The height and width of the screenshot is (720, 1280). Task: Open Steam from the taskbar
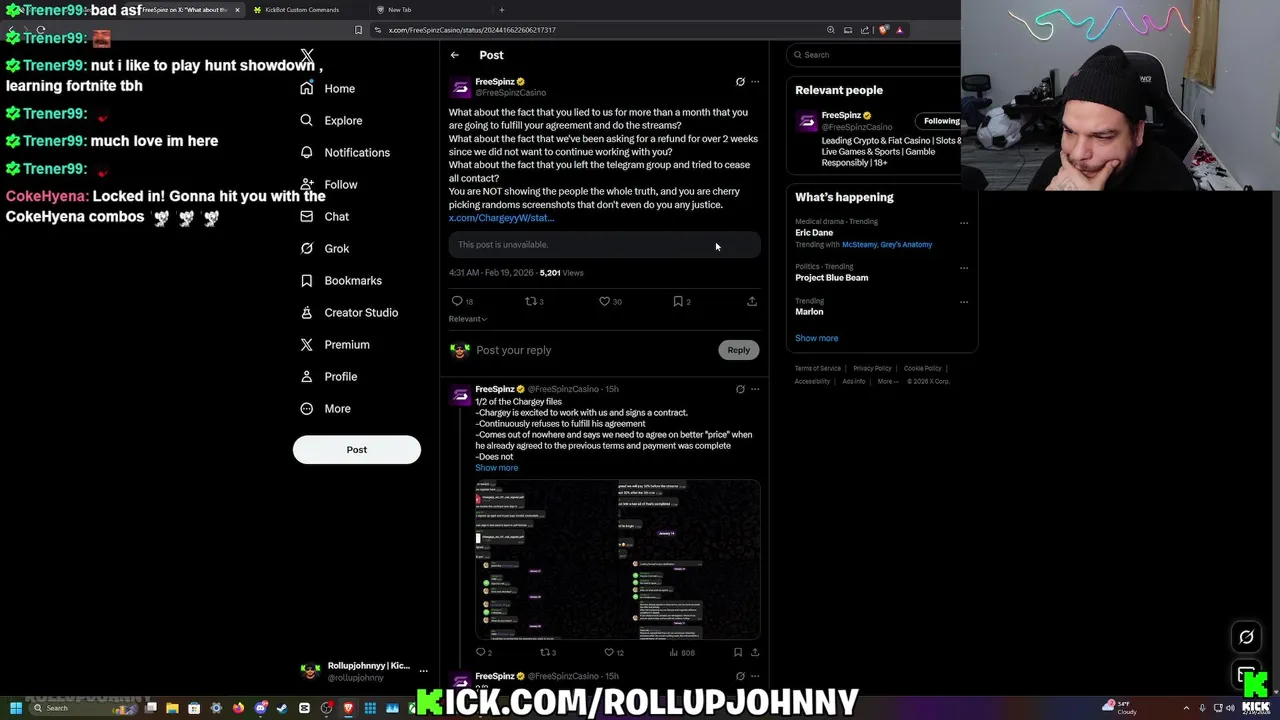pyautogui.click(x=282, y=708)
